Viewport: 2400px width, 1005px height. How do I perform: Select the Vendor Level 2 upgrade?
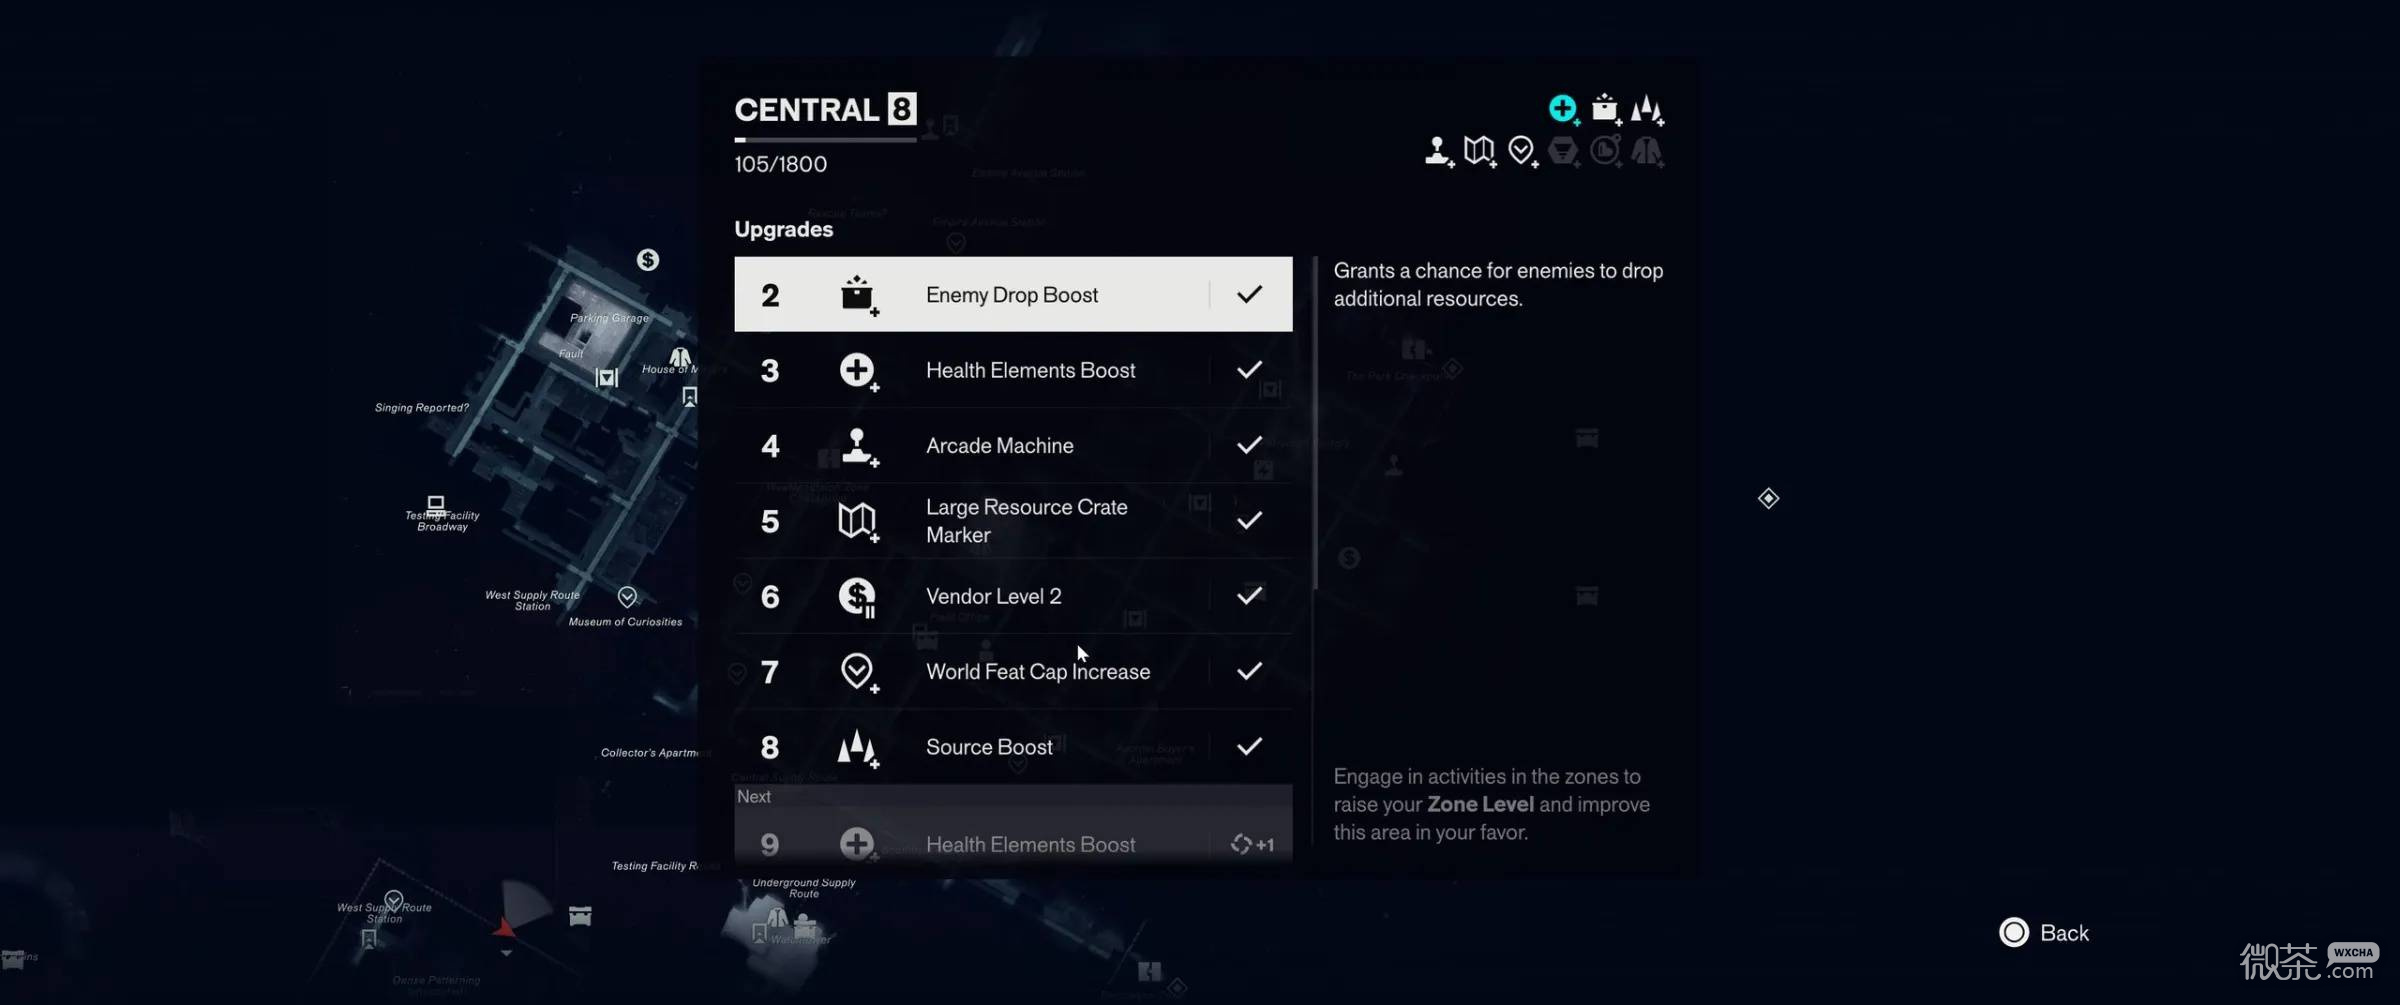point(1013,596)
